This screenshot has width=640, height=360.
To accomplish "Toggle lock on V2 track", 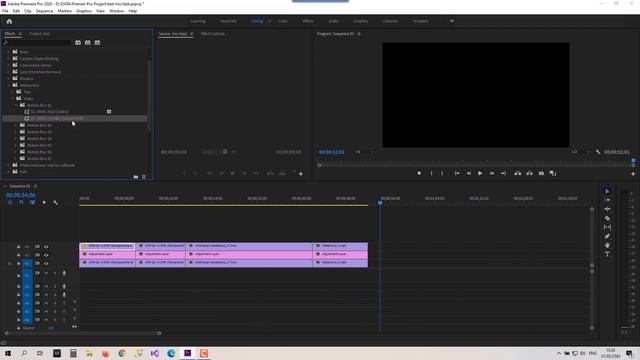I will (18, 255).
